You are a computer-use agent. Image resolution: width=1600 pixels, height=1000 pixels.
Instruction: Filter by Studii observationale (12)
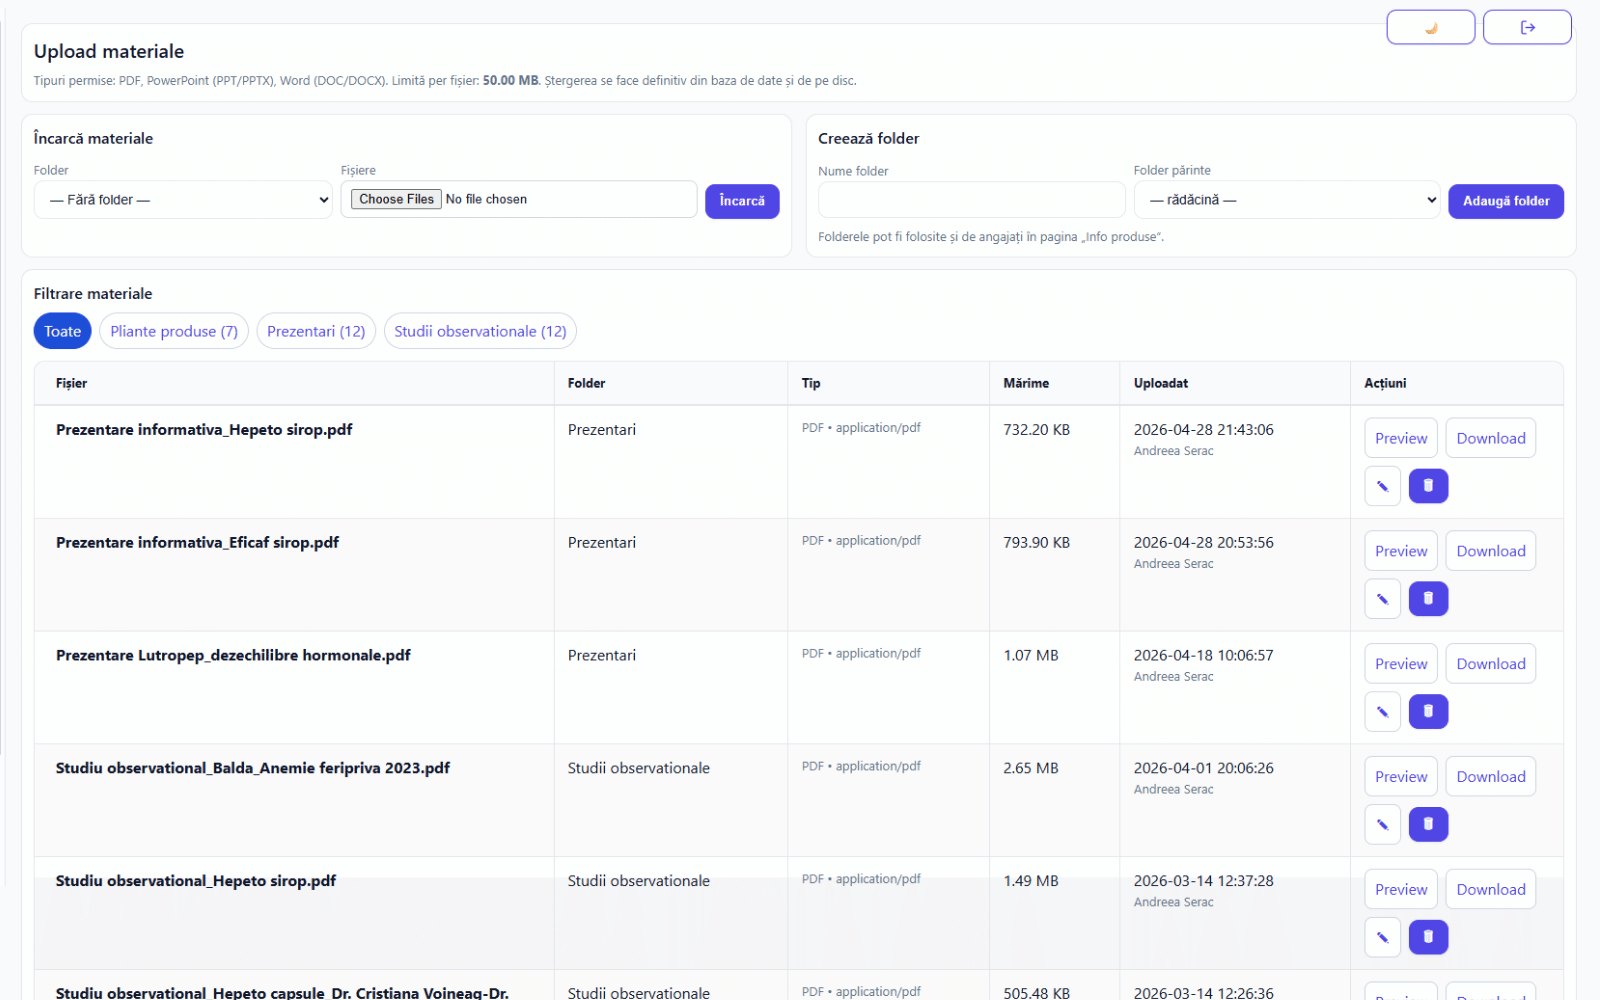[480, 331]
